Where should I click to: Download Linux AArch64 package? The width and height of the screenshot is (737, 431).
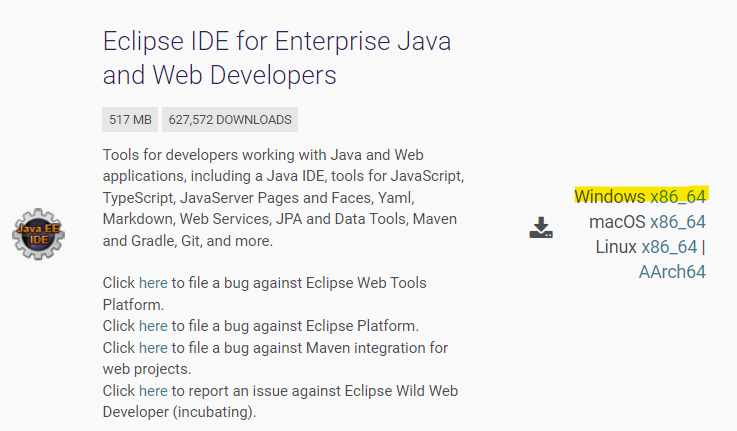(672, 272)
